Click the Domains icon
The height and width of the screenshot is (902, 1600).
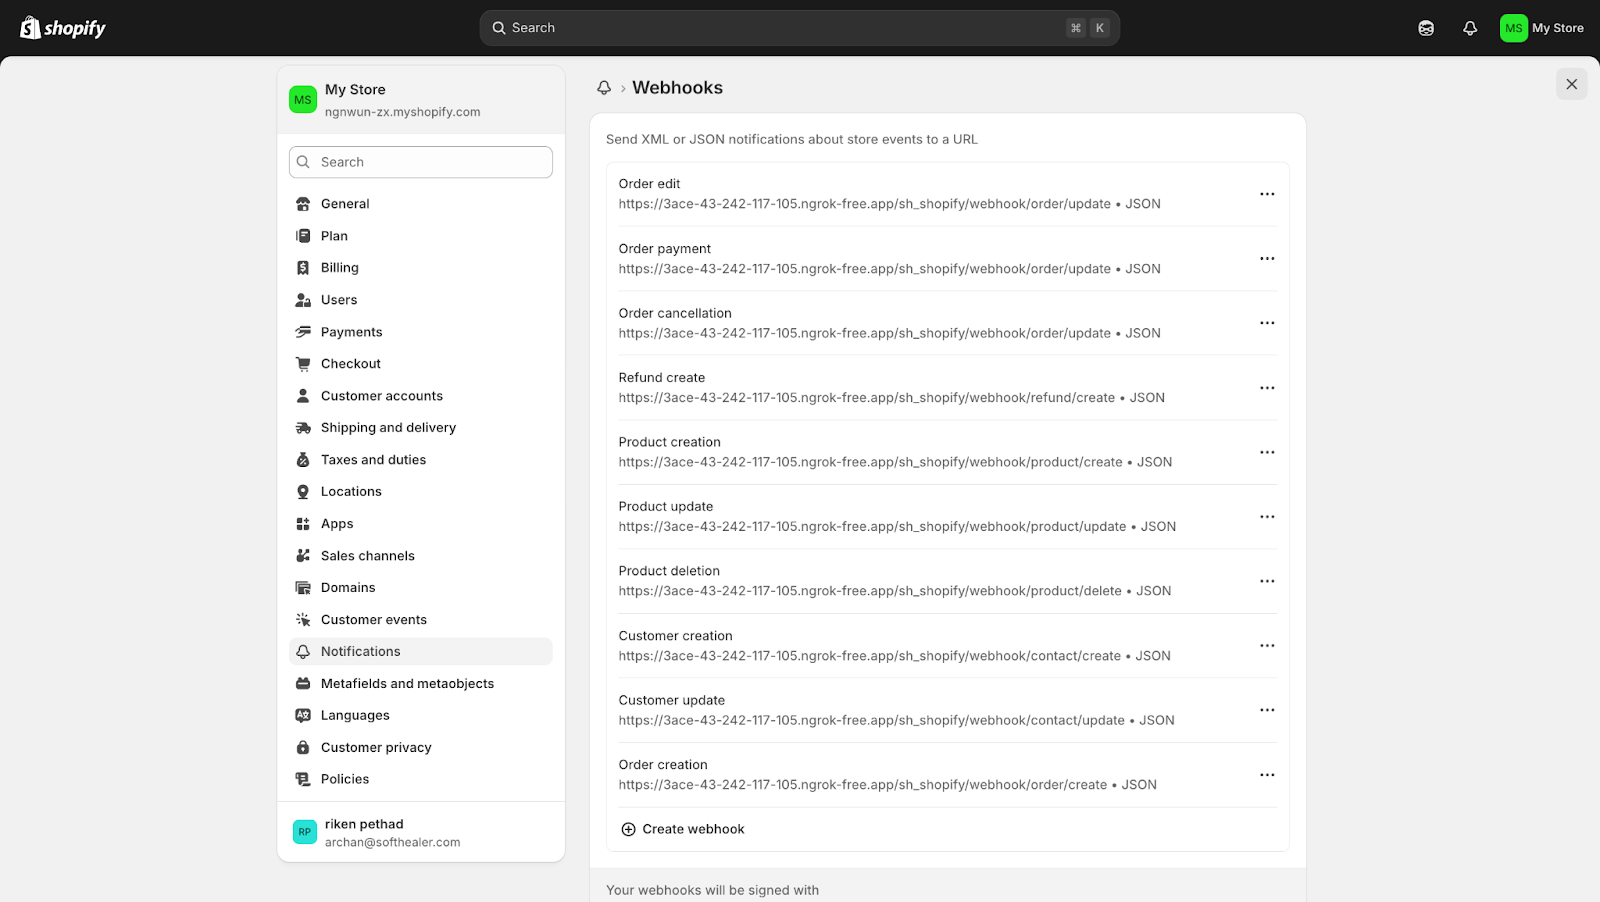(303, 588)
